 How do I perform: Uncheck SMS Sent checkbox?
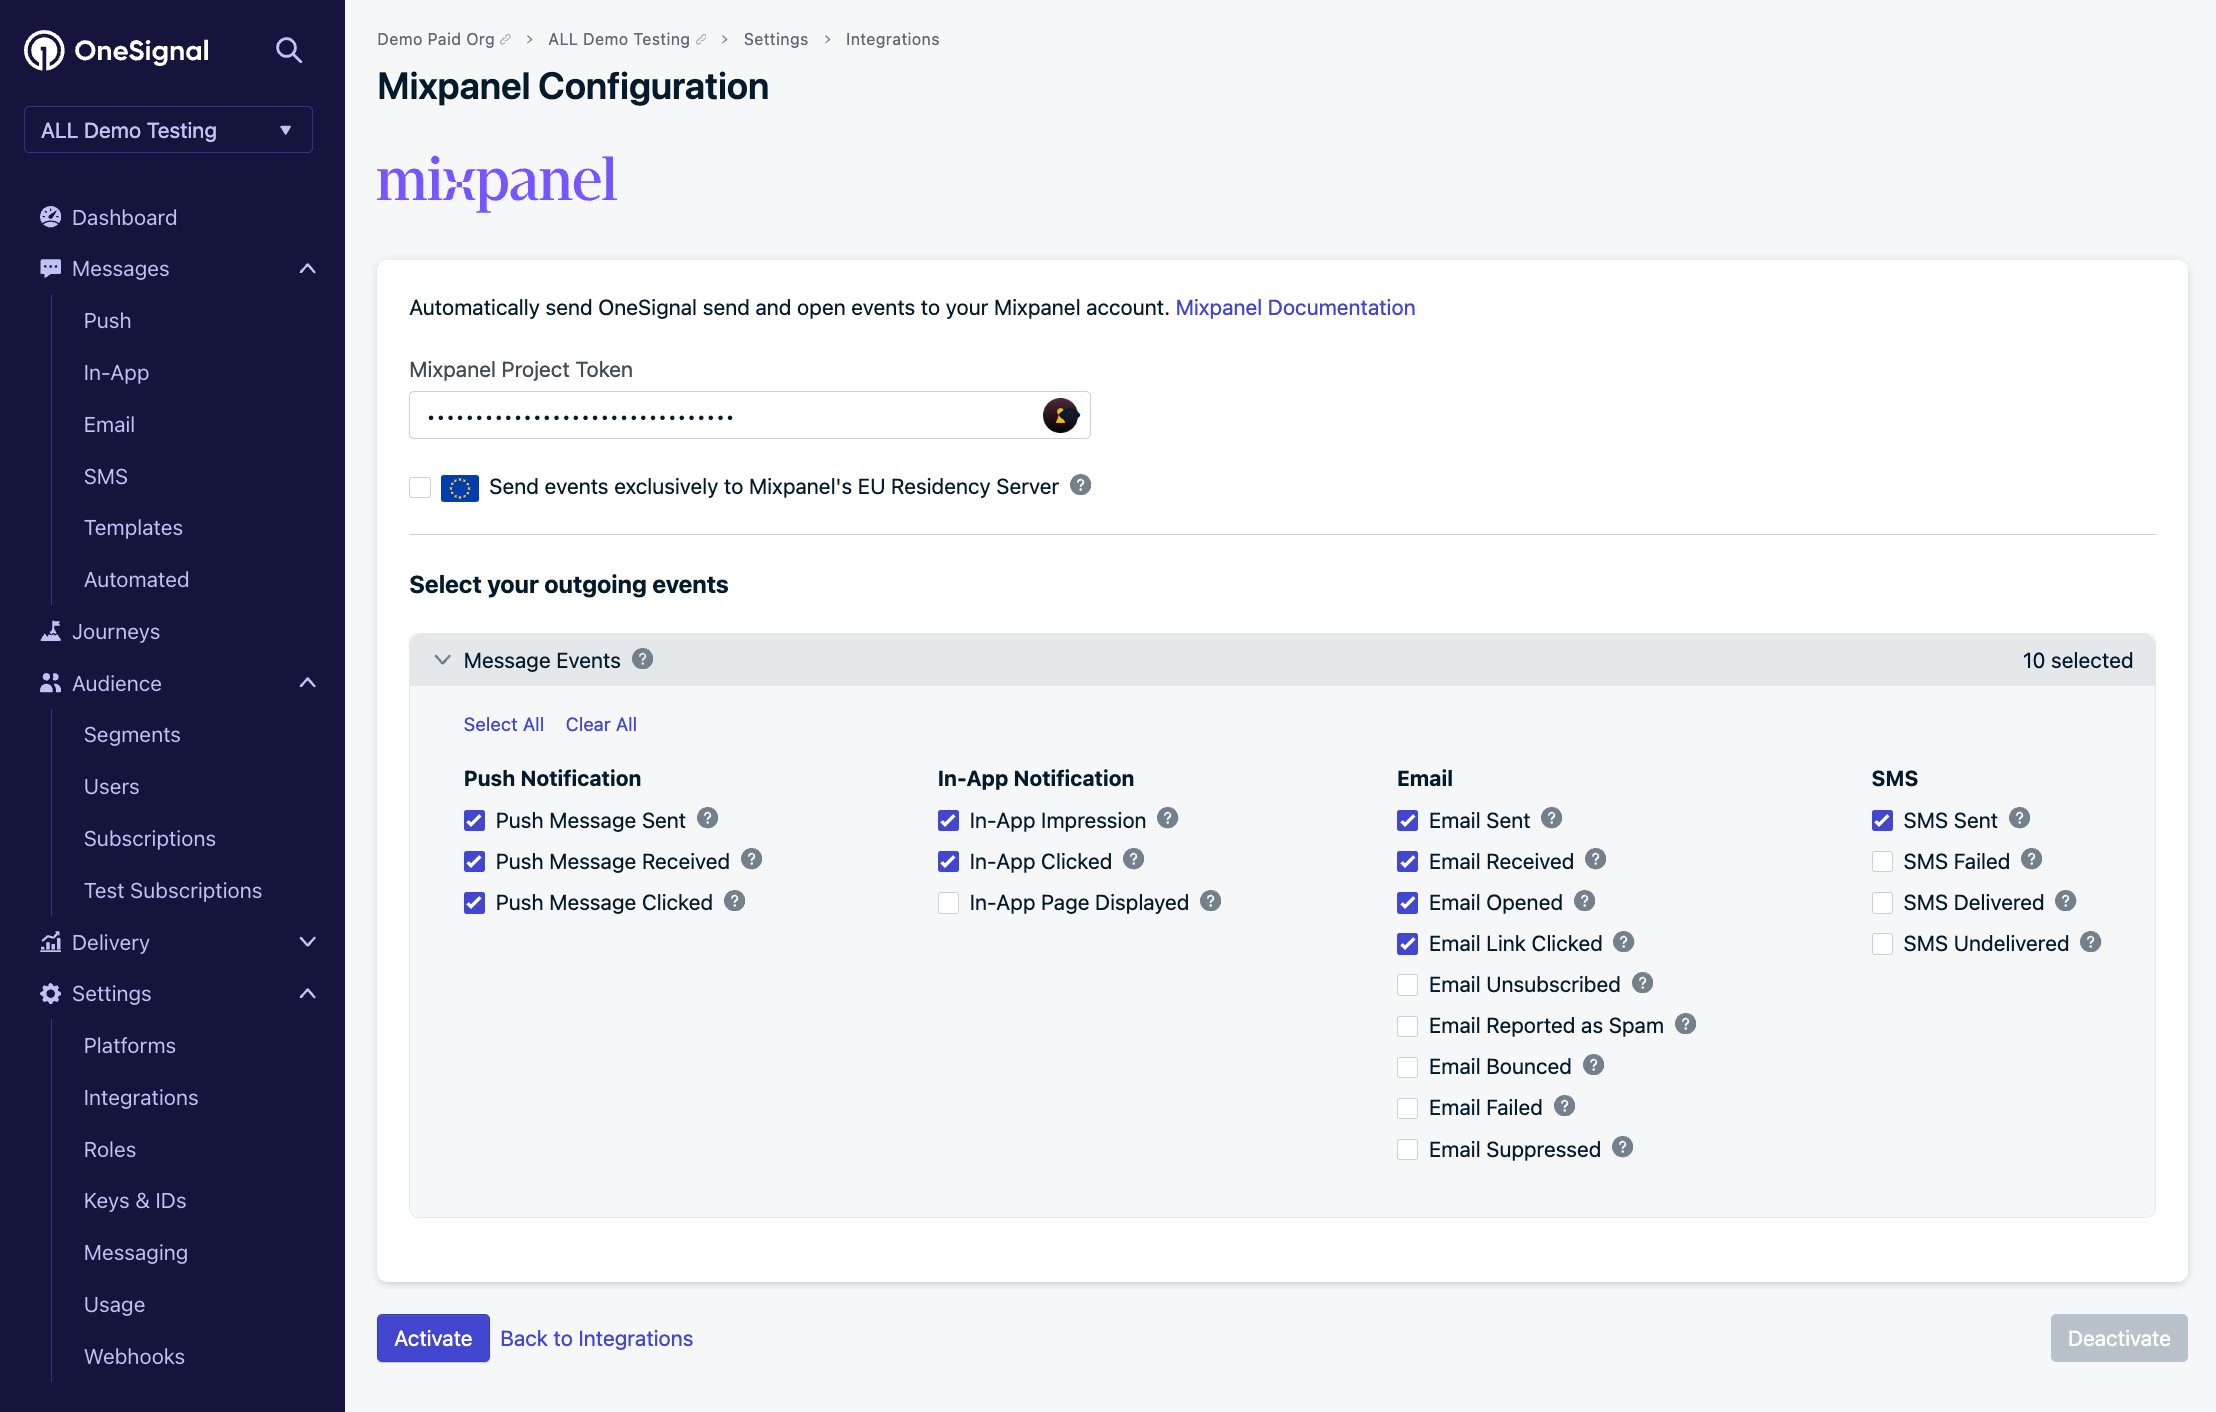pyautogui.click(x=1882, y=820)
